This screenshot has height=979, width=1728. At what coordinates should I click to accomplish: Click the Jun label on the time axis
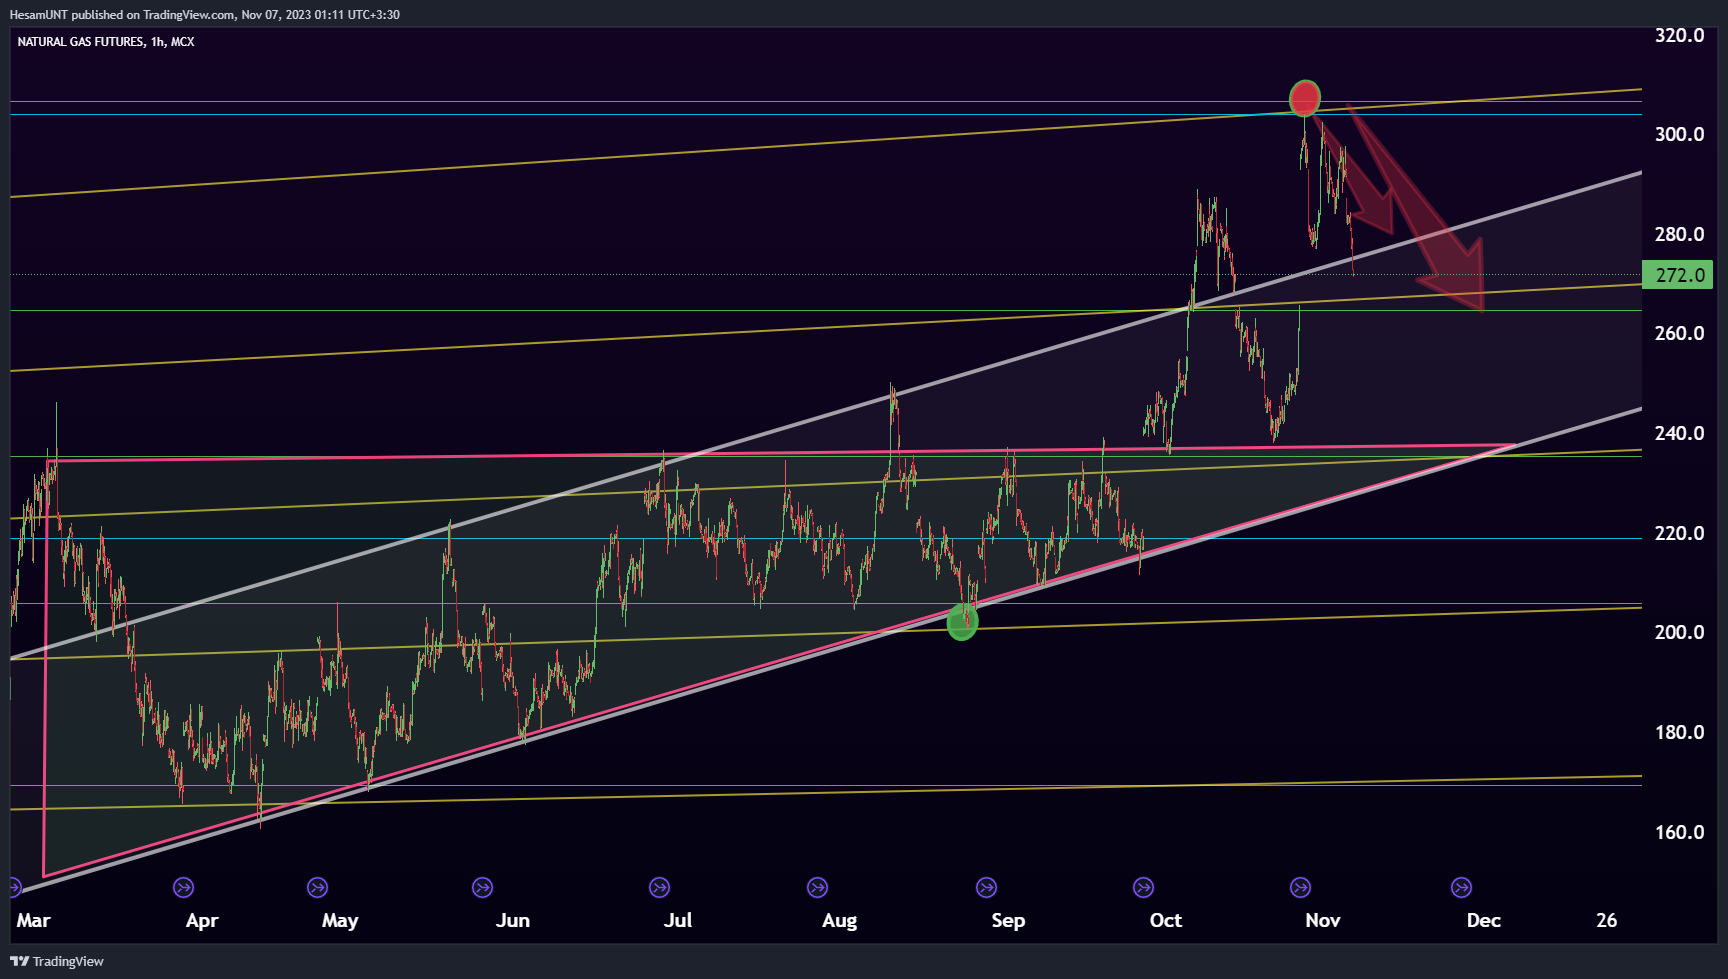click(513, 920)
